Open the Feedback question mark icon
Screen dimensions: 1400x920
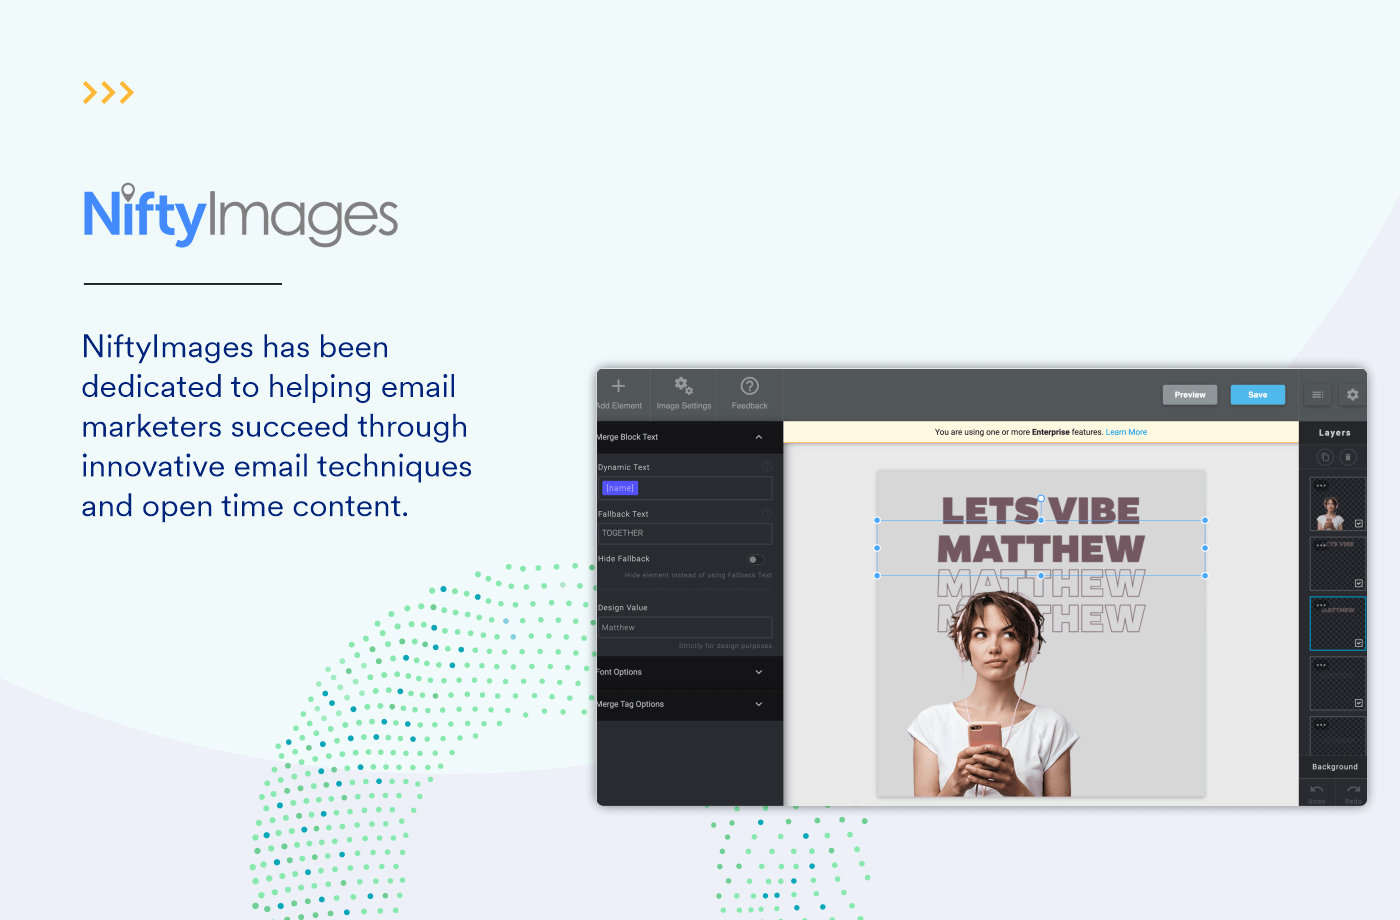point(749,386)
